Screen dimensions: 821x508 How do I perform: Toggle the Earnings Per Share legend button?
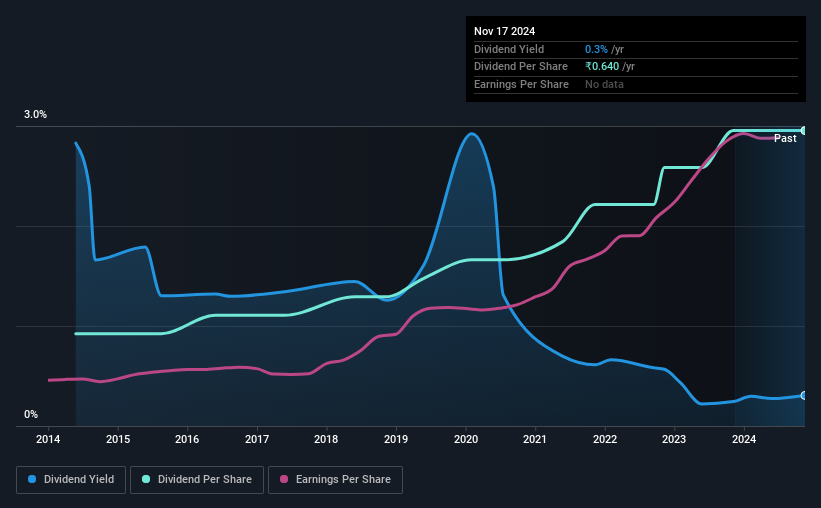point(335,480)
